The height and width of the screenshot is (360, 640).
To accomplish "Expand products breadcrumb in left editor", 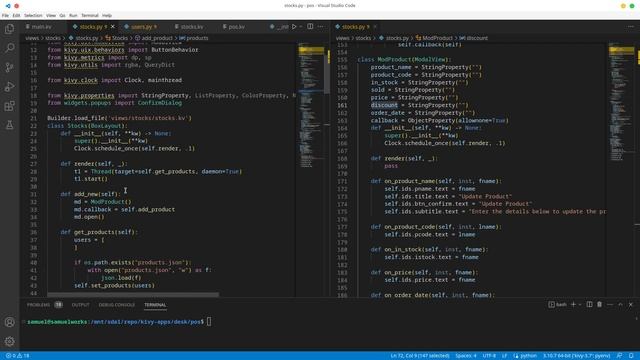I will click(x=194, y=38).
